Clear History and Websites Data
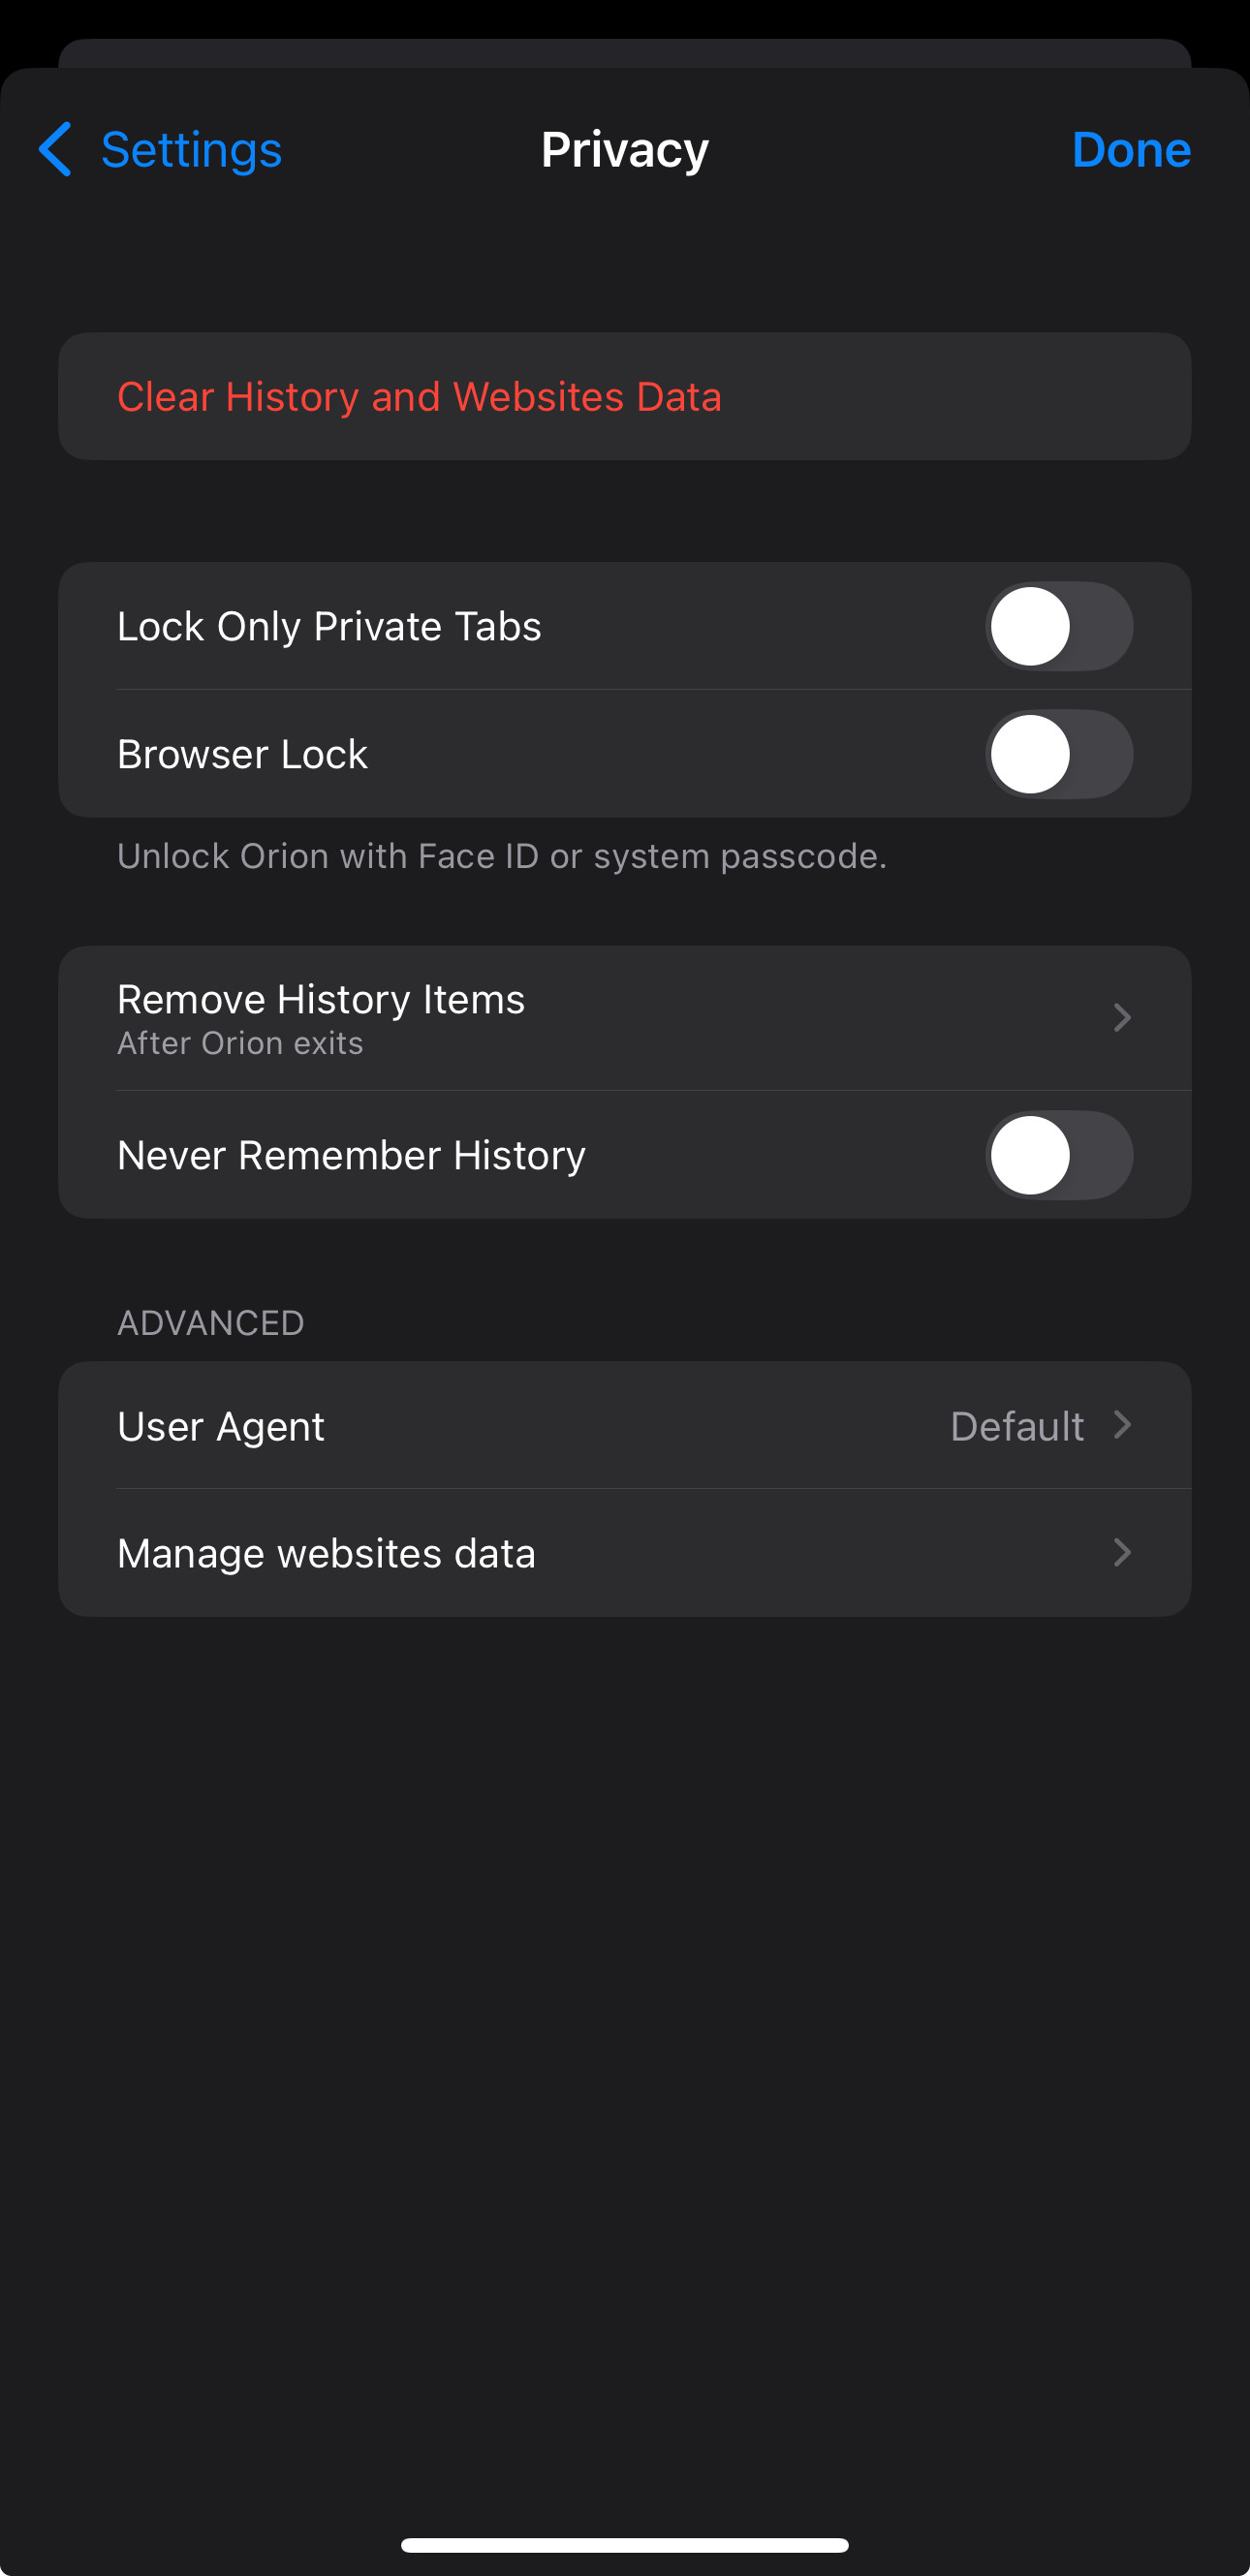This screenshot has width=1250, height=2576. point(419,397)
